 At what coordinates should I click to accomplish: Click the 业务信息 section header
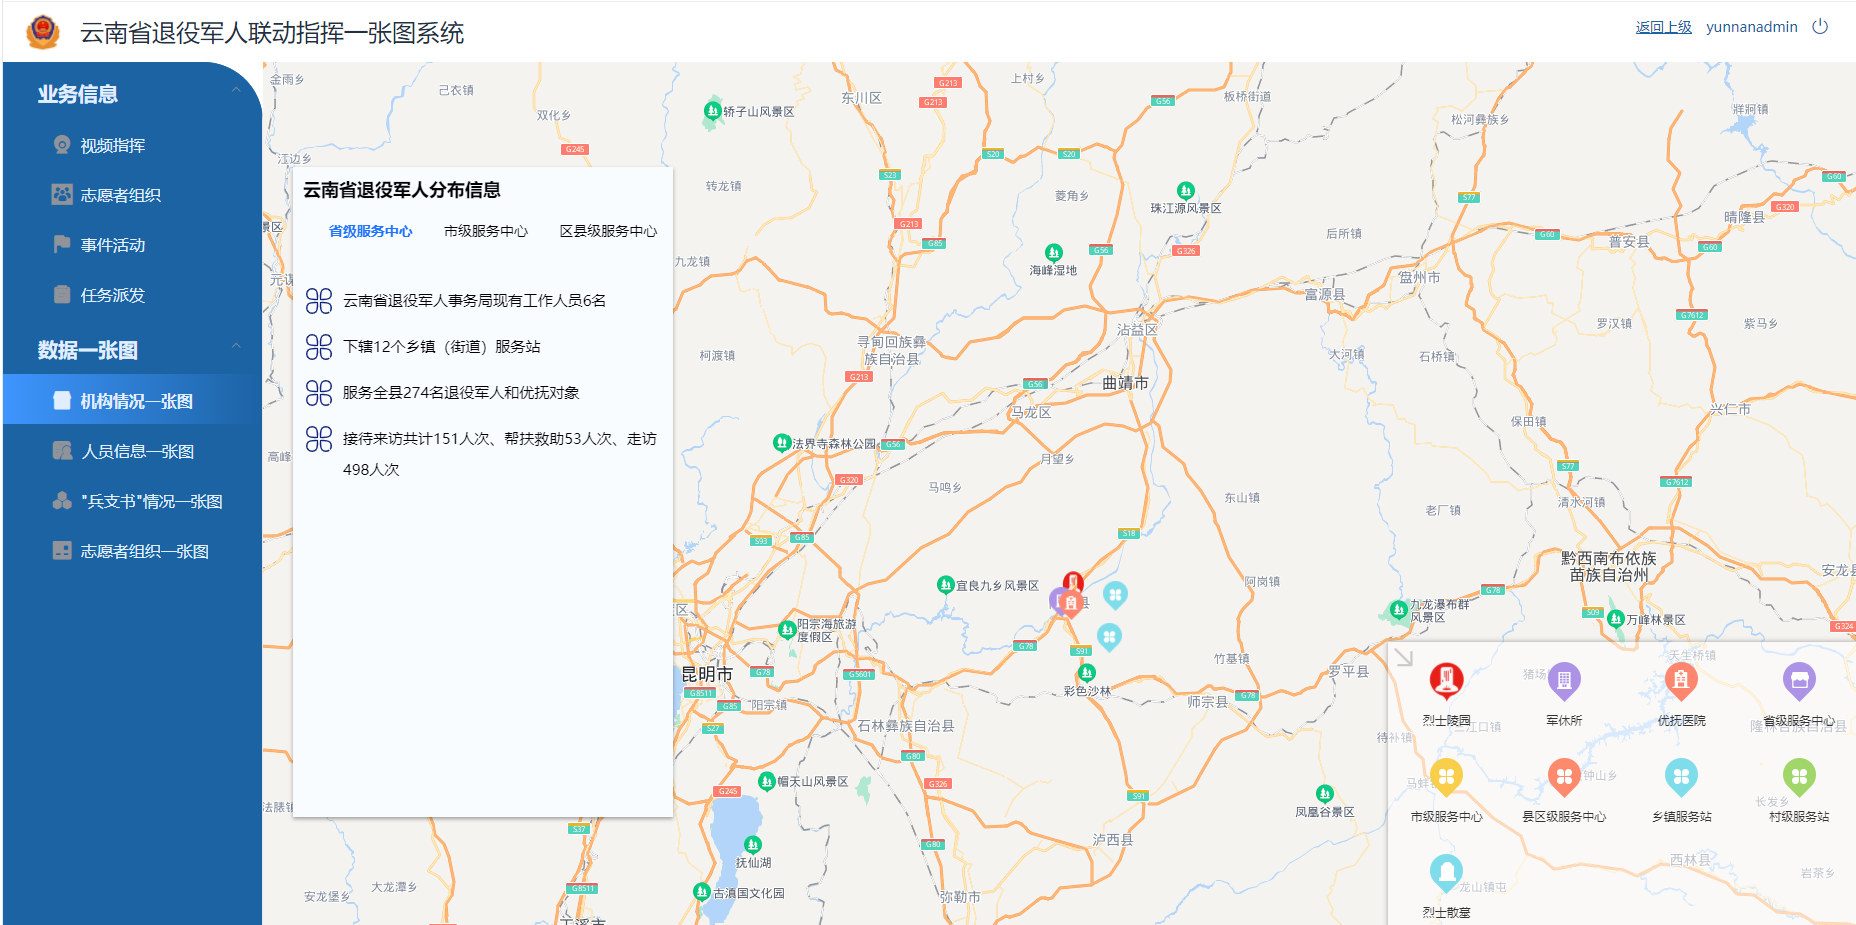[x=77, y=94]
